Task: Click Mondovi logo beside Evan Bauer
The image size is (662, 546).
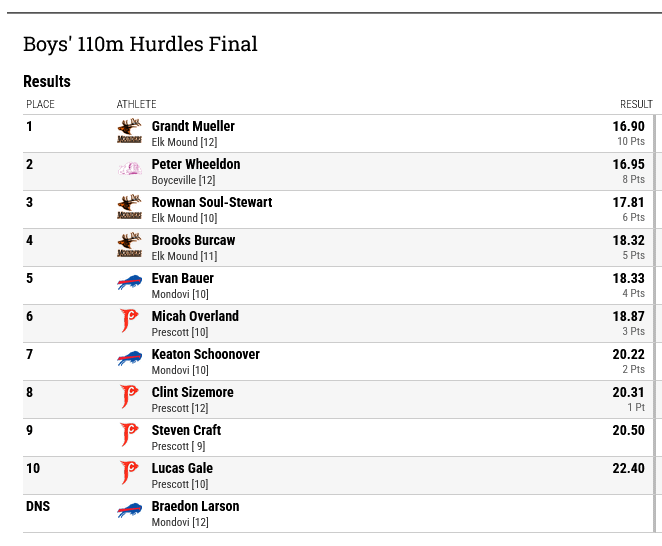Action: pyautogui.click(x=129, y=283)
